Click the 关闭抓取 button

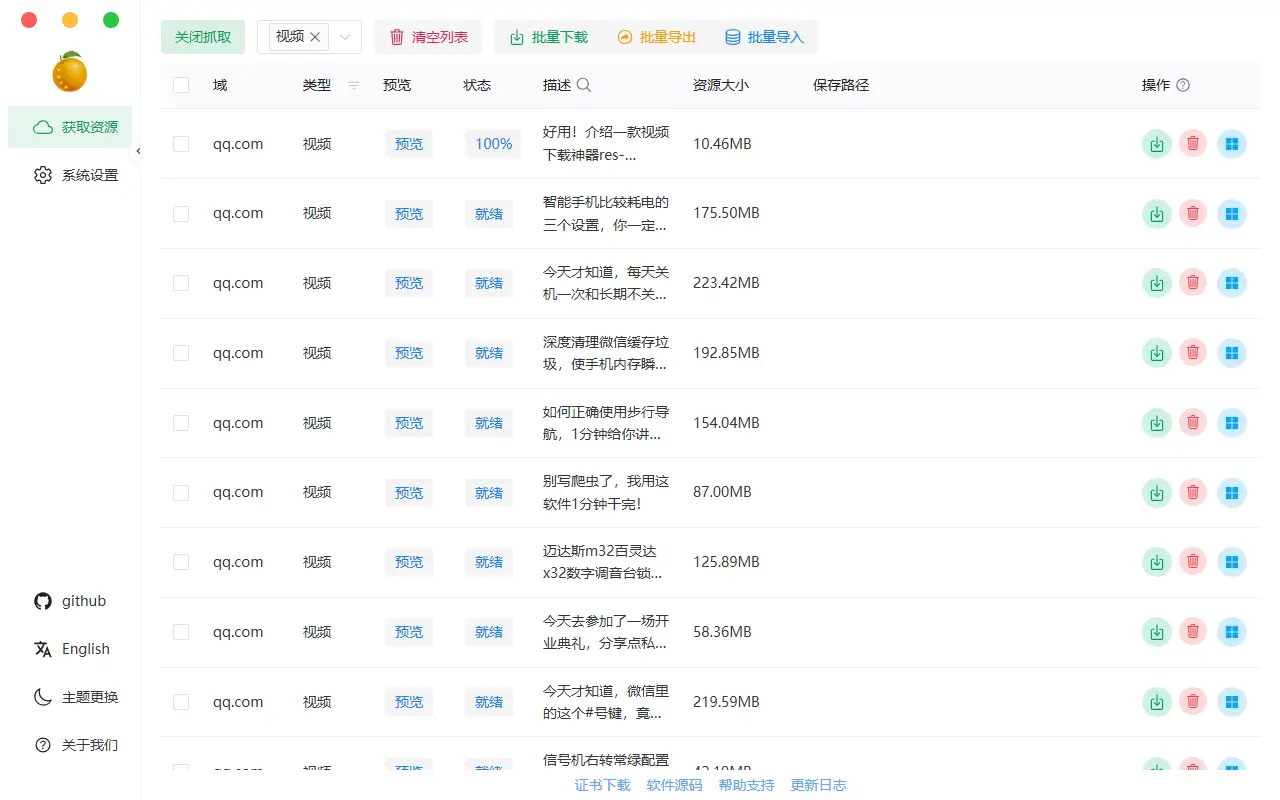click(203, 37)
